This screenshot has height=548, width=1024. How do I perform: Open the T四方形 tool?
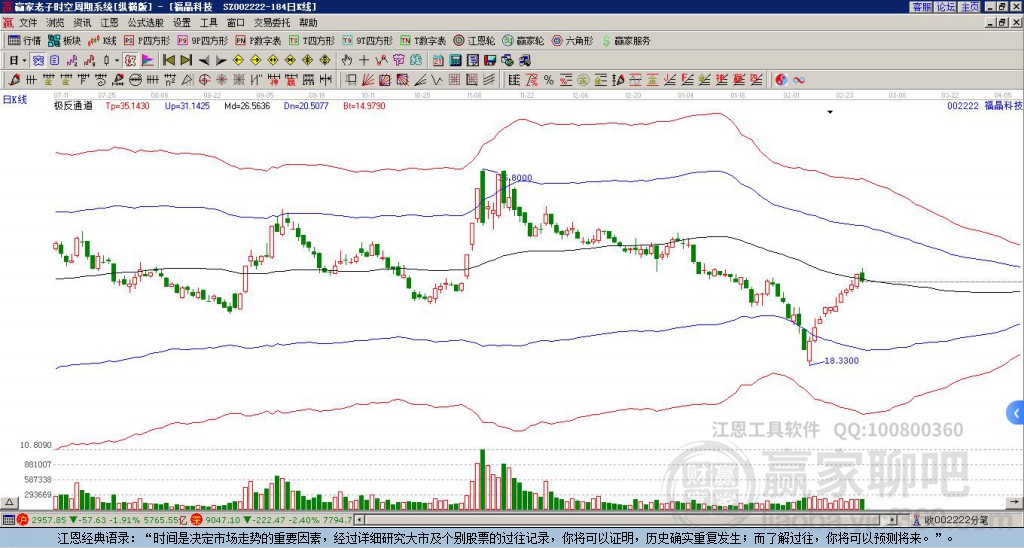click(x=312, y=40)
